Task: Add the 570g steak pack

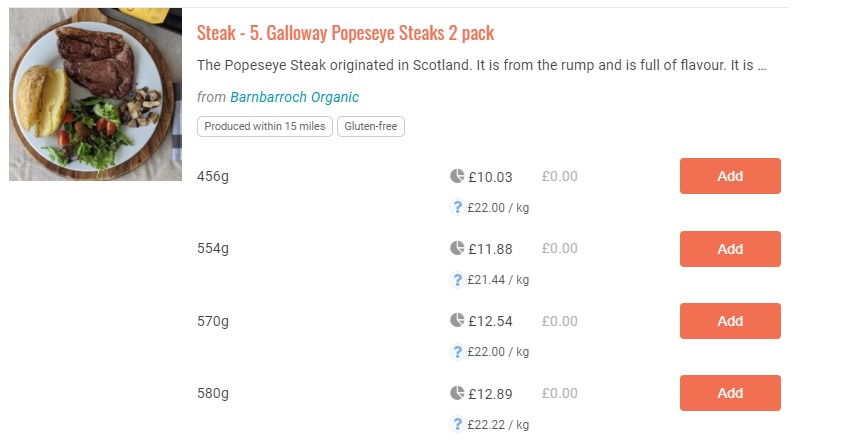Action: (x=730, y=321)
